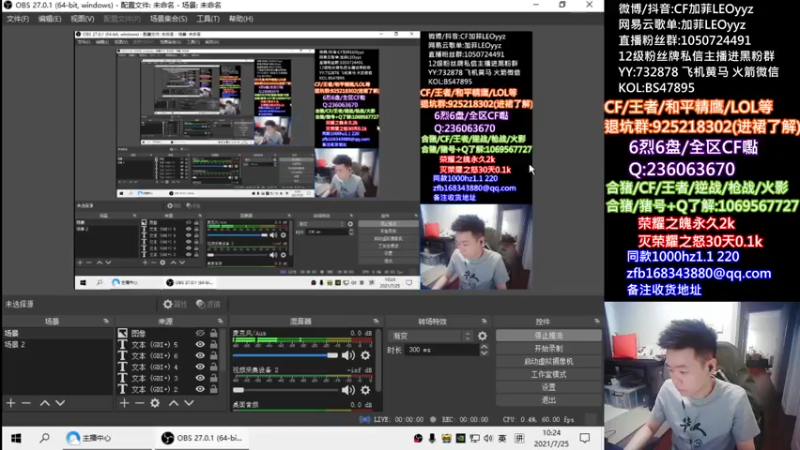The image size is (800, 450).
Task: Select 场景 2 in scene list
Action: tap(57, 344)
